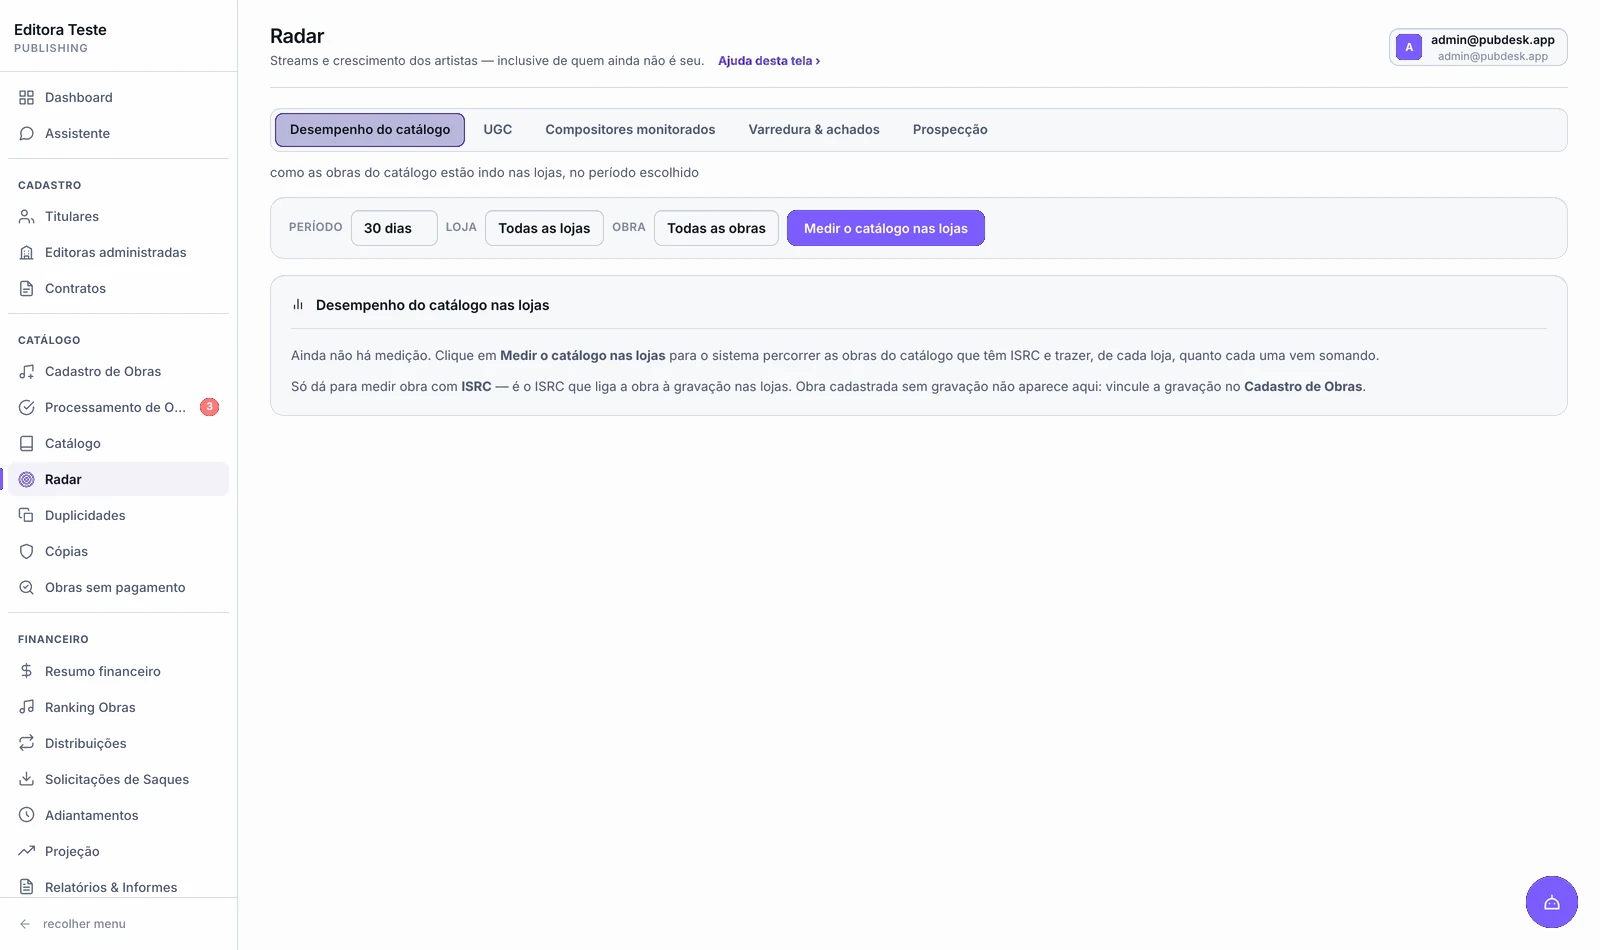Click the Radar target icon in sidebar

pos(27,479)
